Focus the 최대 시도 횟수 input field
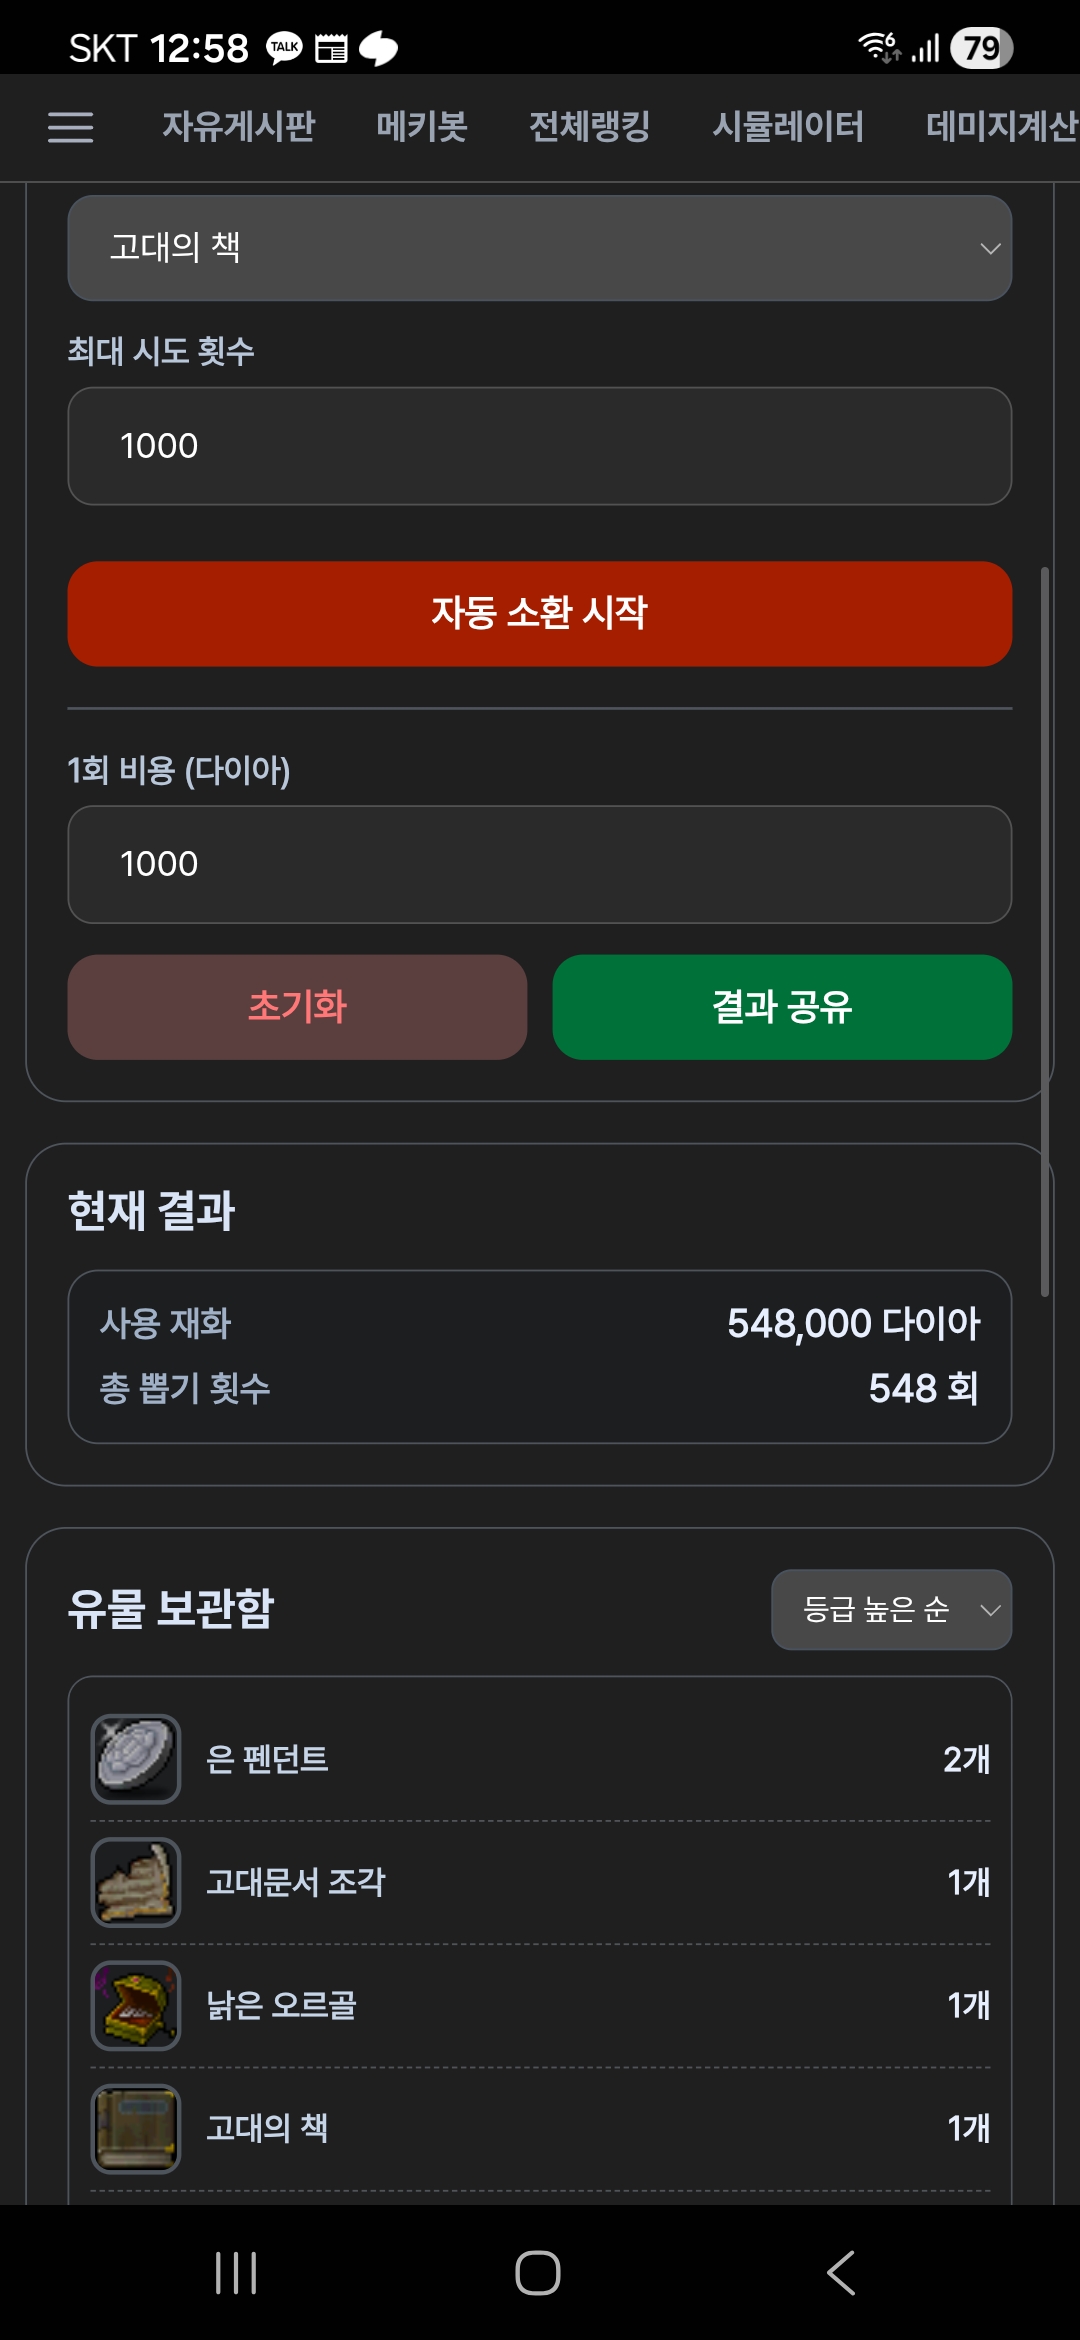This screenshot has height=2340, width=1080. tap(540, 446)
